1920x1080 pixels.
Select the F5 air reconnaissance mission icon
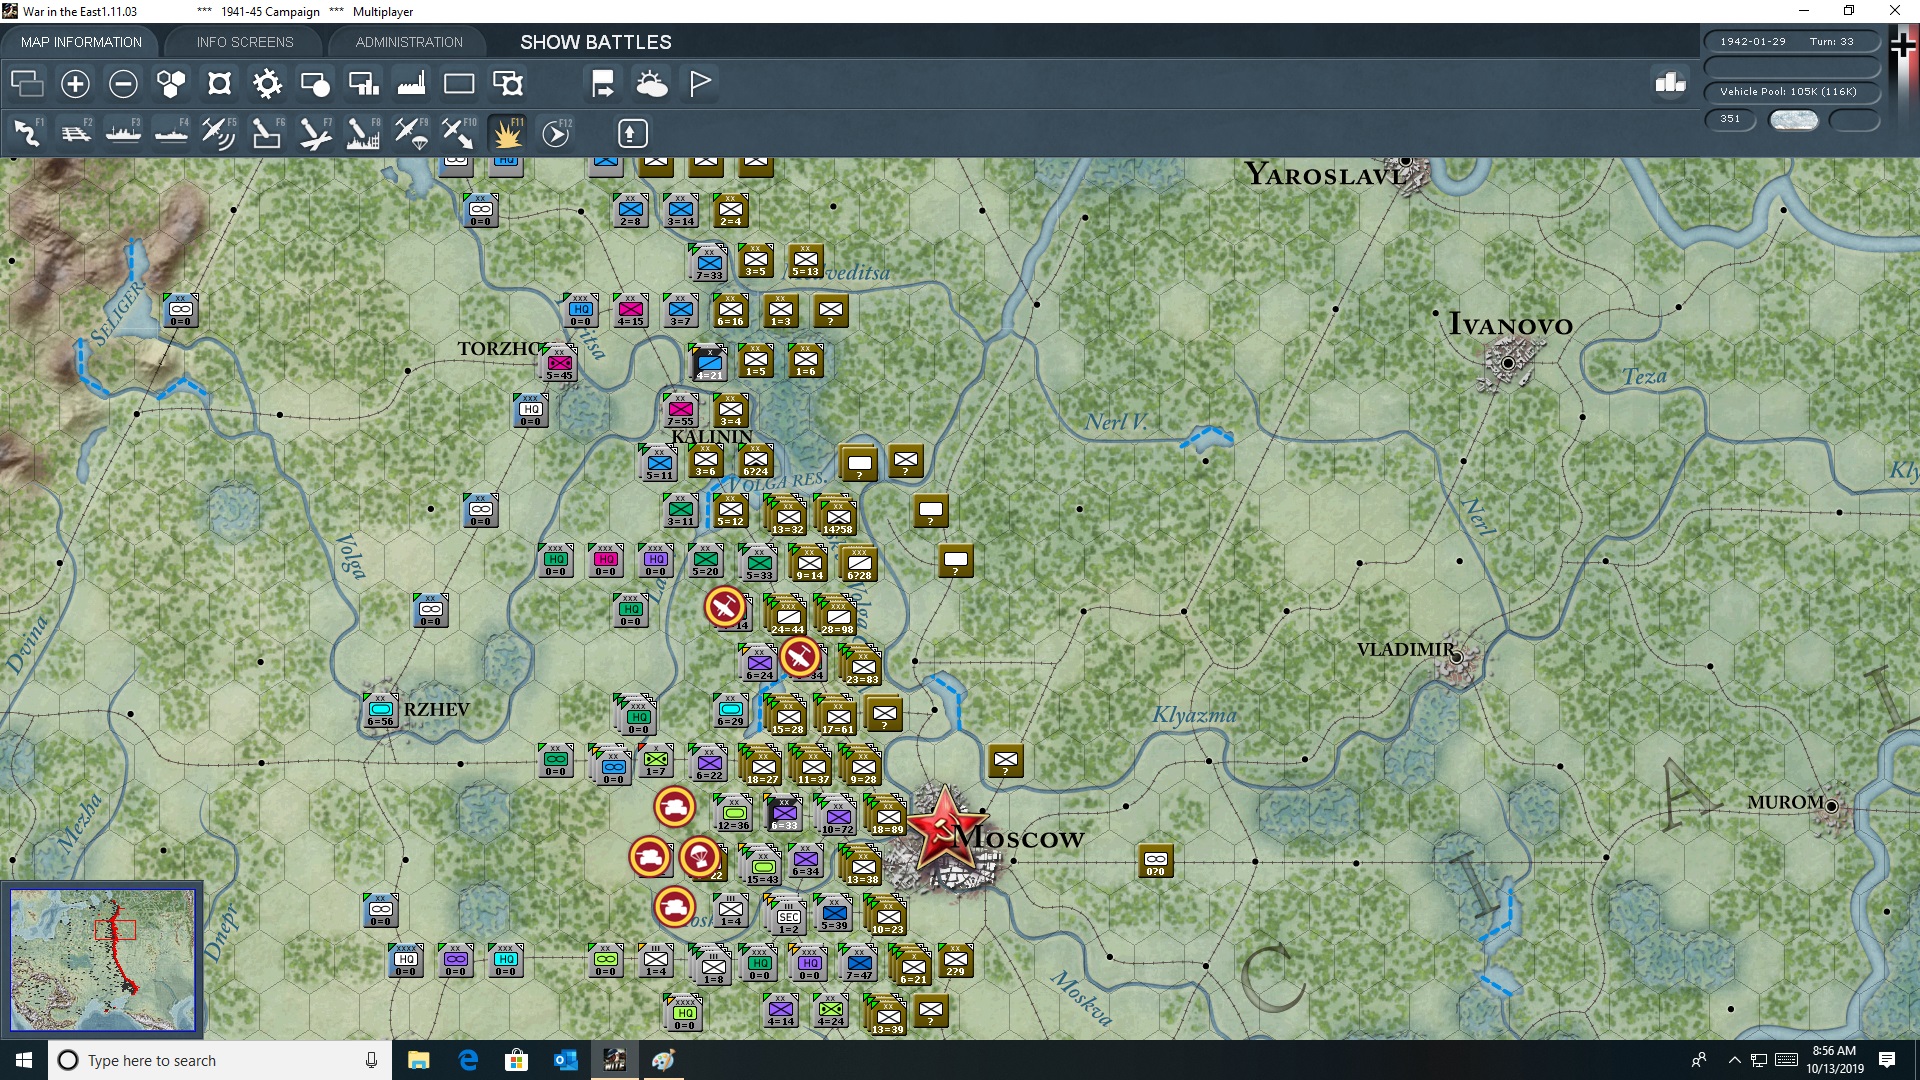218,132
